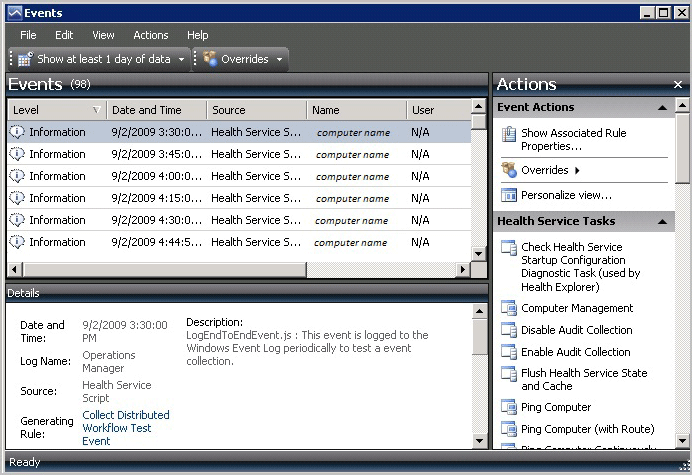Collapse the Event Actions section
The width and height of the screenshot is (692, 475).
(x=662, y=108)
